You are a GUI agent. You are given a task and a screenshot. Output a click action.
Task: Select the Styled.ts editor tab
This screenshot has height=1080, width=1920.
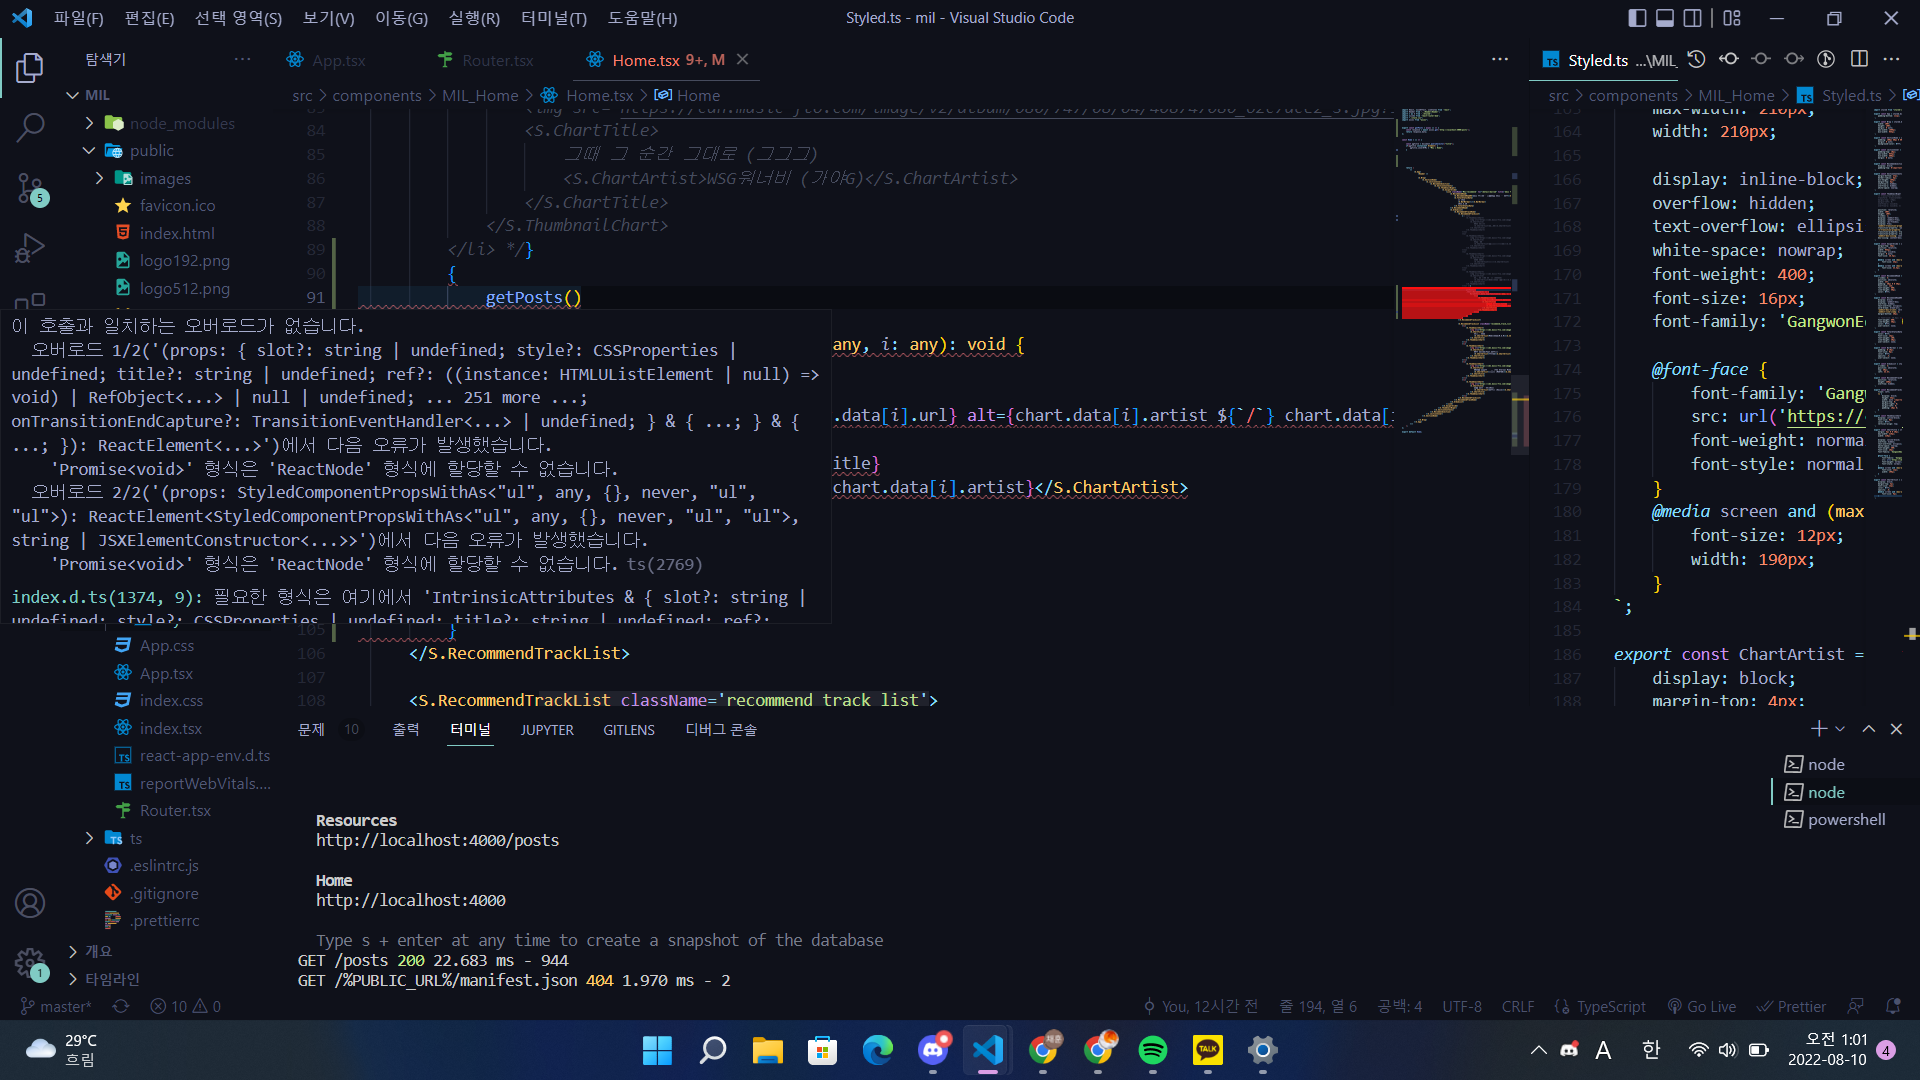[1605, 60]
